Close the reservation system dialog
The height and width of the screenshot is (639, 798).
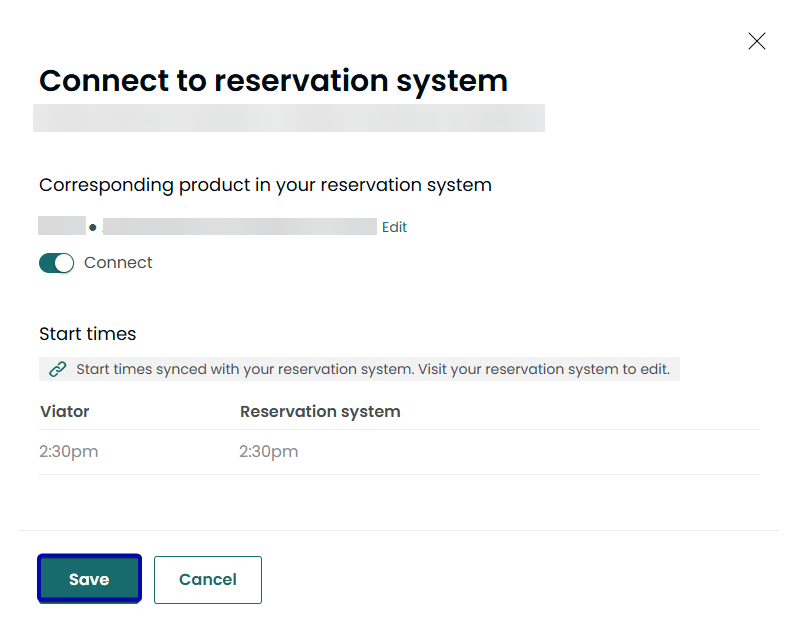pos(757,41)
